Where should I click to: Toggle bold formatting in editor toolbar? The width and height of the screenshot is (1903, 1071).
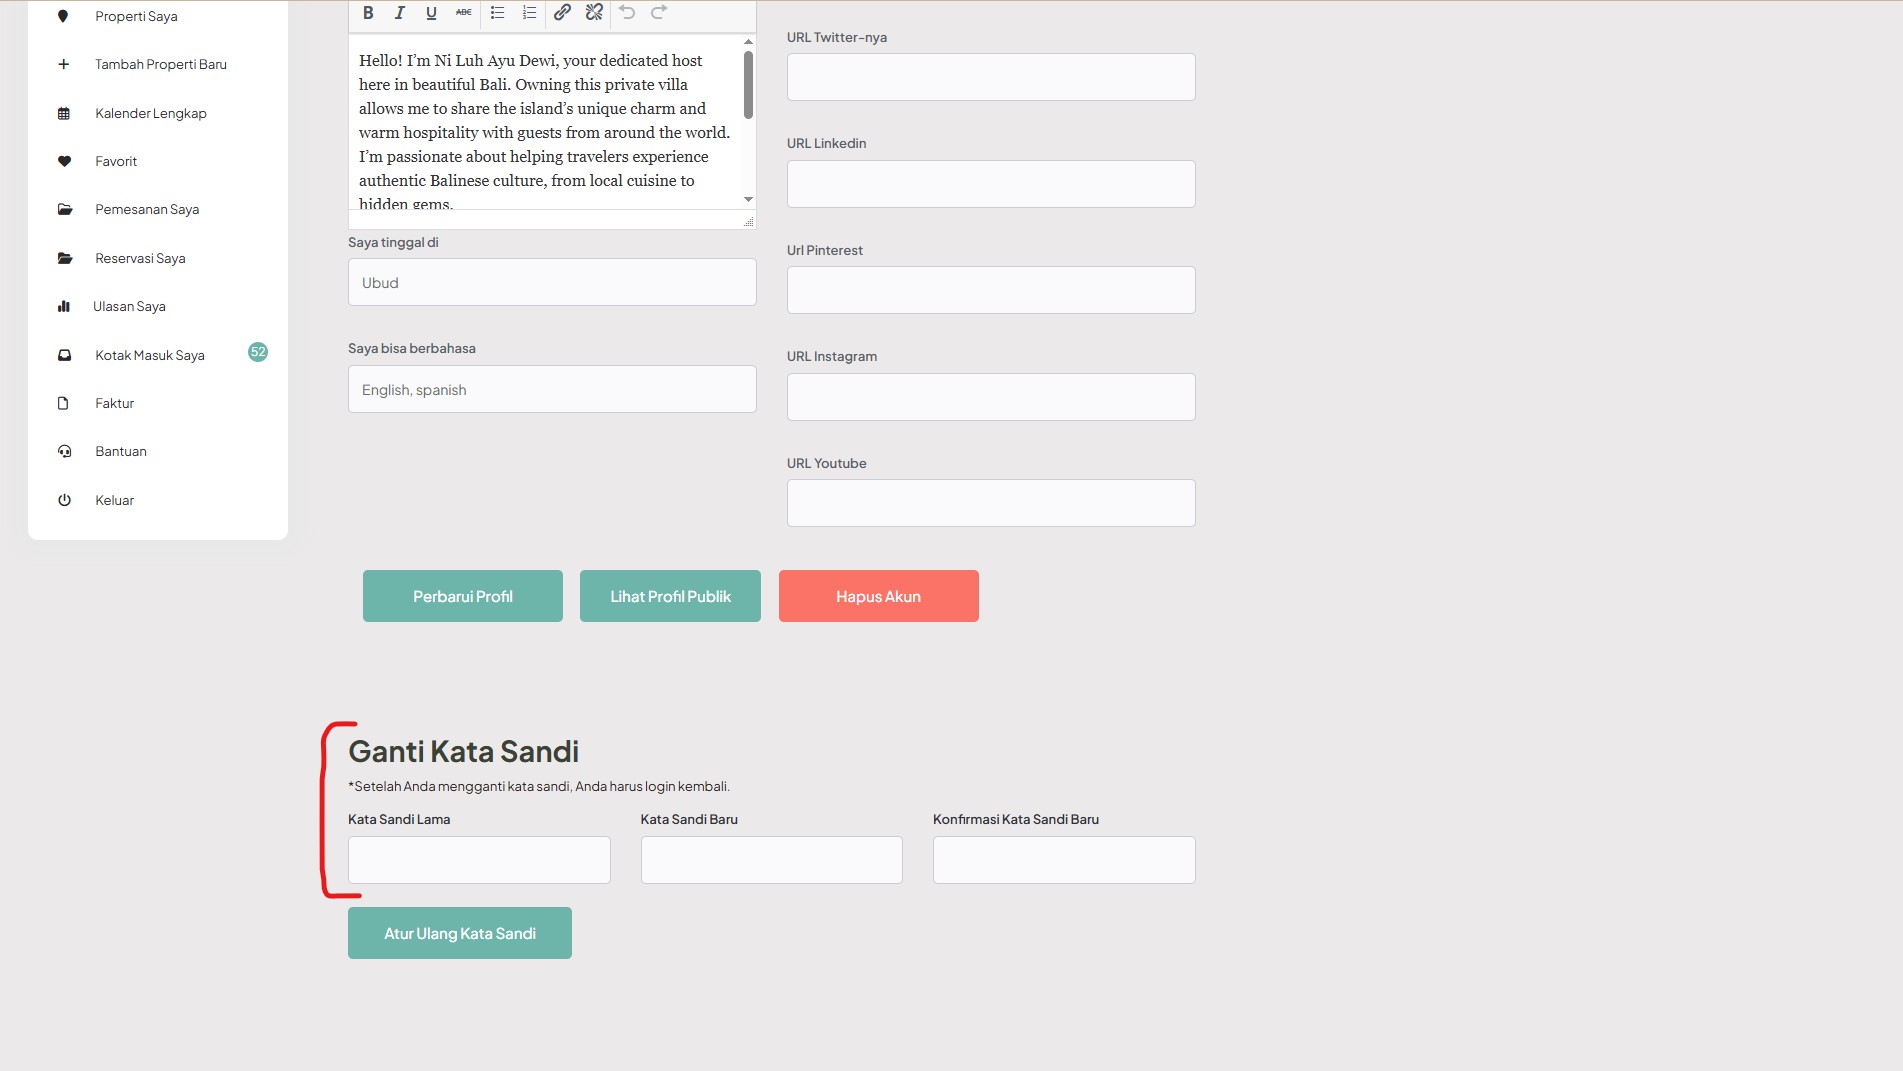[368, 13]
